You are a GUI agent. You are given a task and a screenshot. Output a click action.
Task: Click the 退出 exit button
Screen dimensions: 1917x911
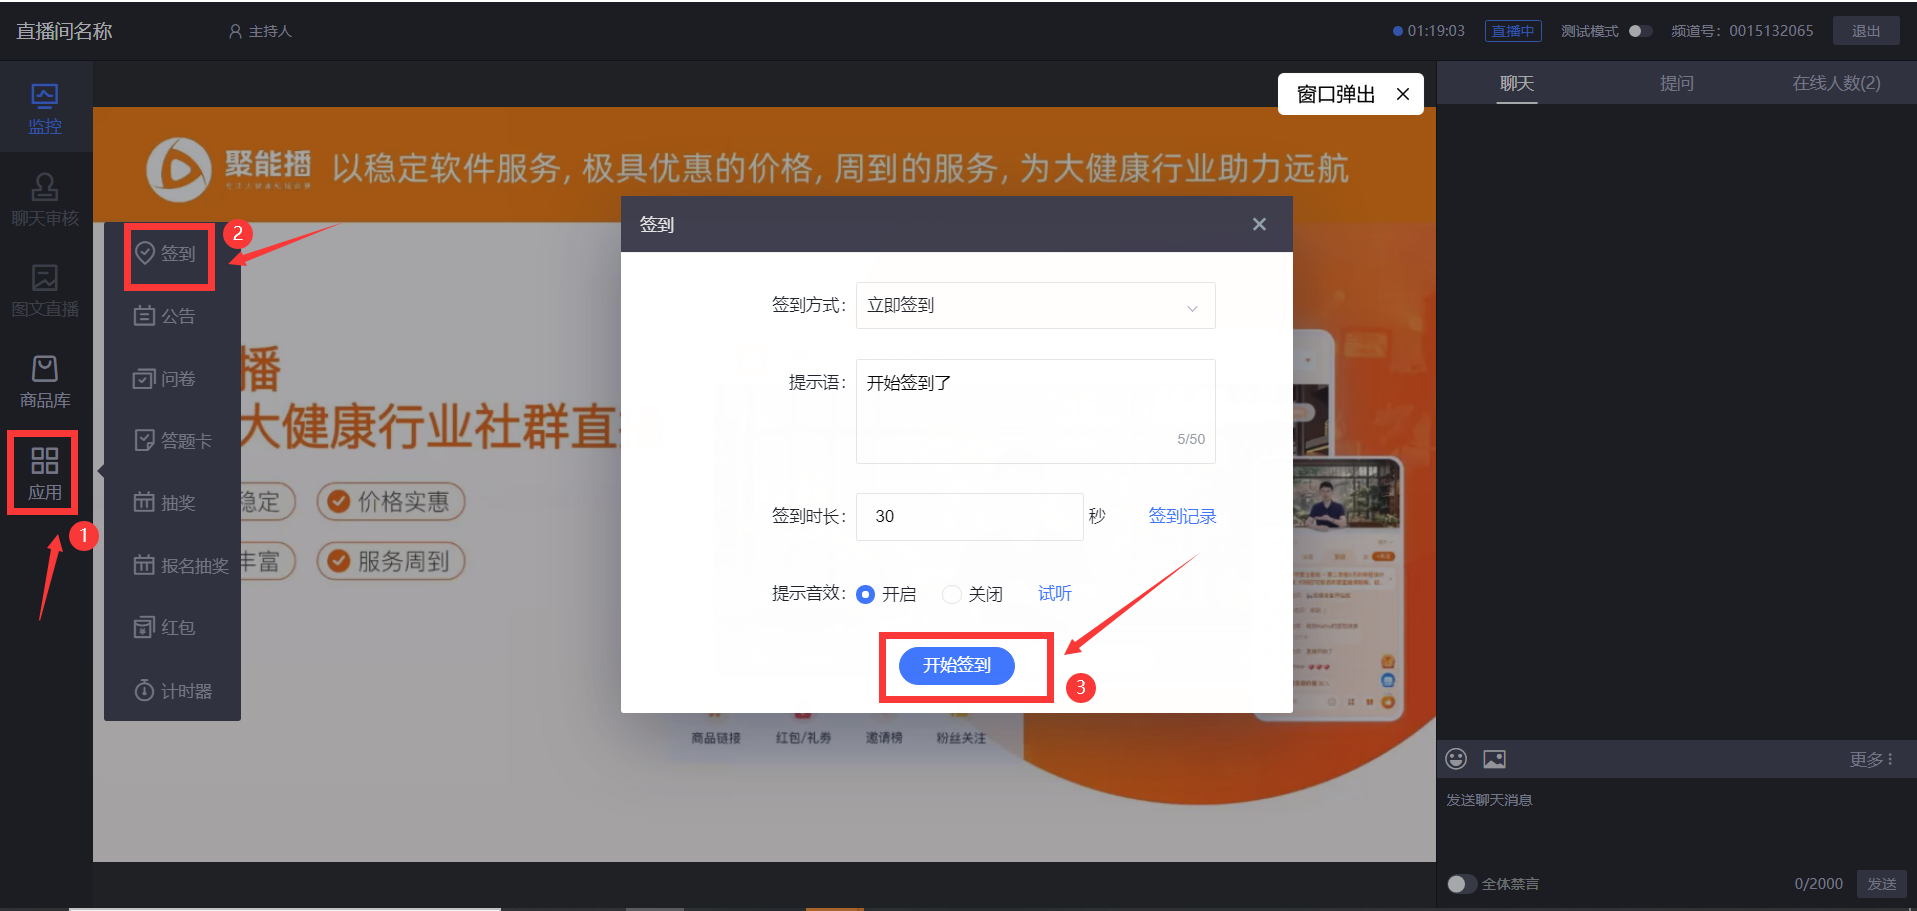coord(1866,31)
